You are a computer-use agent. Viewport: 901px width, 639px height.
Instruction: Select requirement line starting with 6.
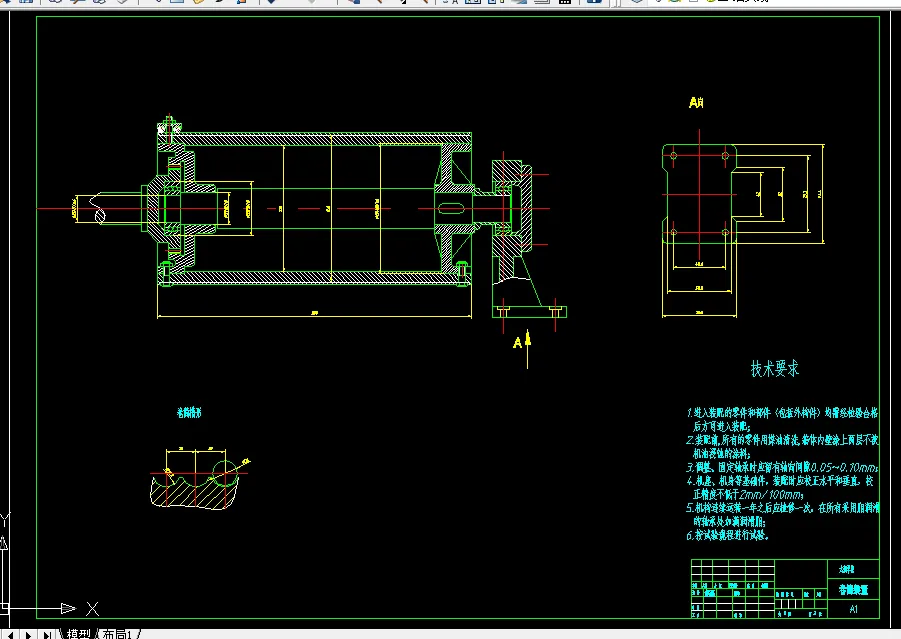click(x=727, y=535)
